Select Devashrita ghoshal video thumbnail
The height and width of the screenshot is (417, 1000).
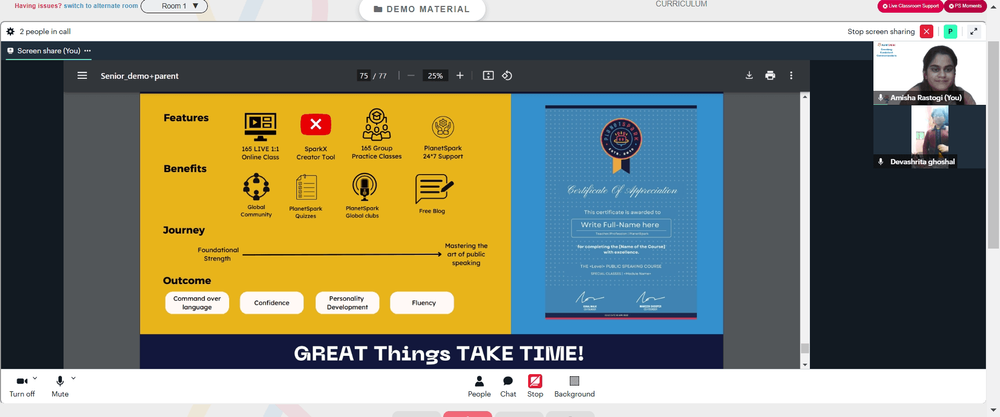tap(929, 136)
